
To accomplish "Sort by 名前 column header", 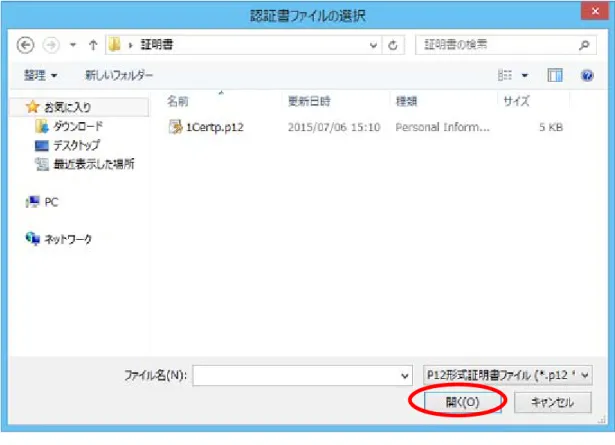I will pos(178,102).
